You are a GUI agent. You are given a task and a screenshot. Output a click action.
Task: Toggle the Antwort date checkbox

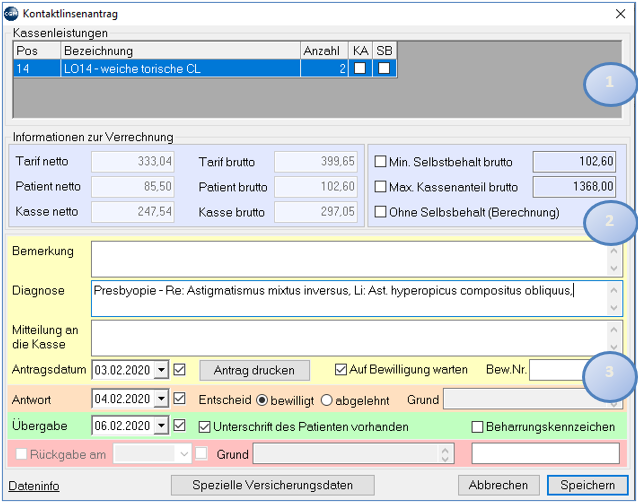[x=179, y=398]
